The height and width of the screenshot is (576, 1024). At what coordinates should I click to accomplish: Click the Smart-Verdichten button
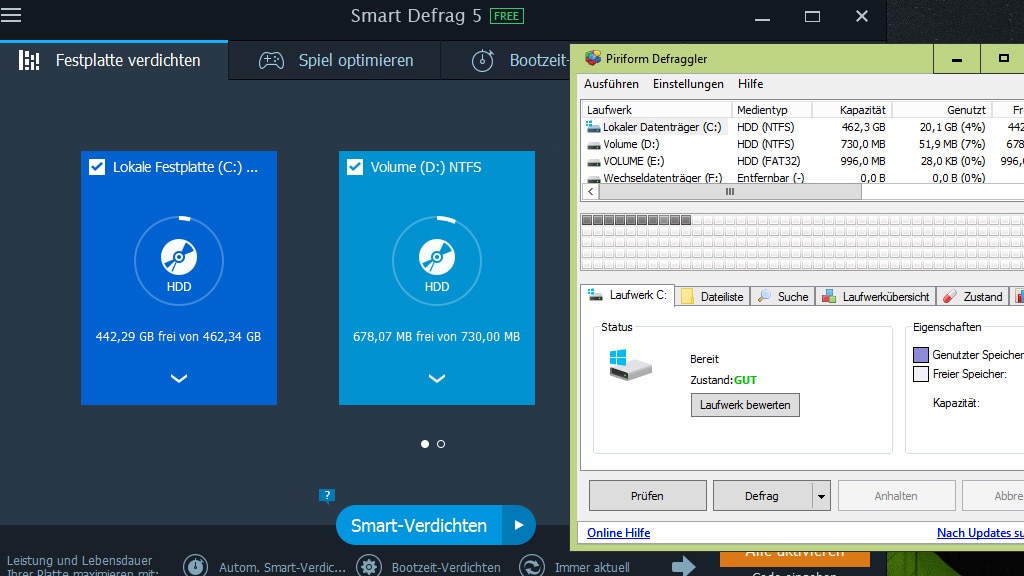[x=419, y=525]
